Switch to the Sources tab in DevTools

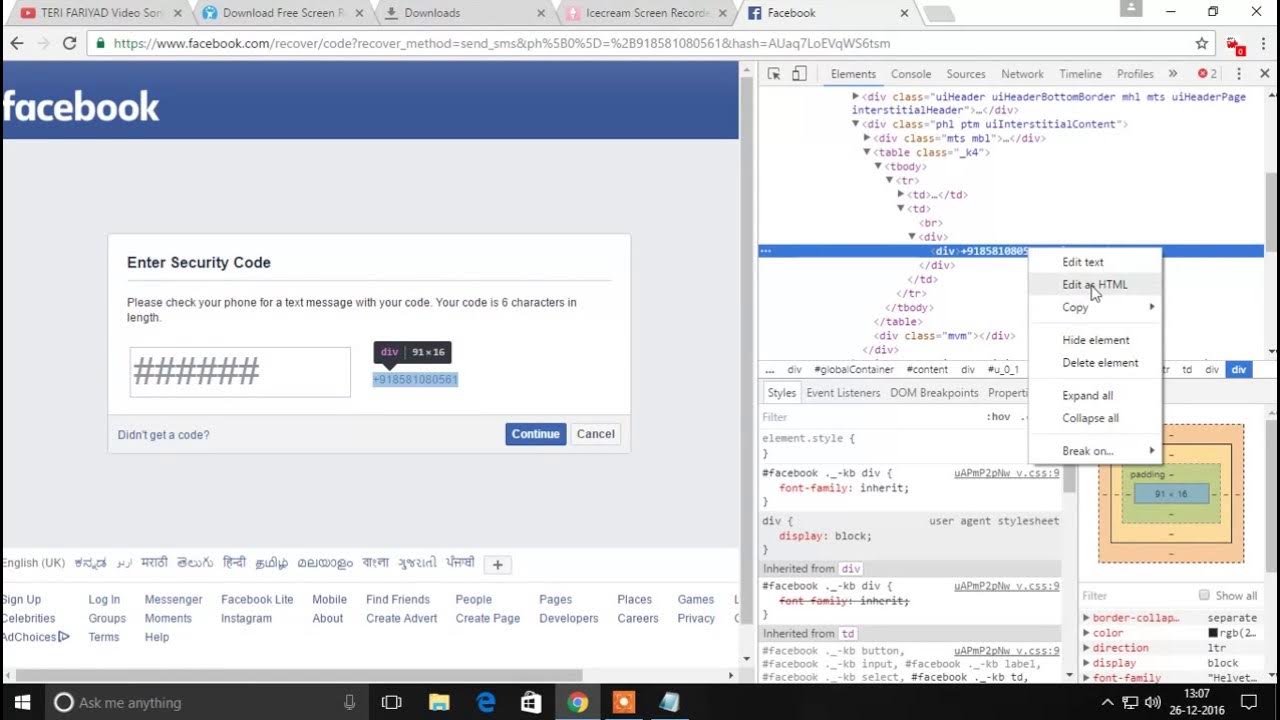[x=966, y=74]
